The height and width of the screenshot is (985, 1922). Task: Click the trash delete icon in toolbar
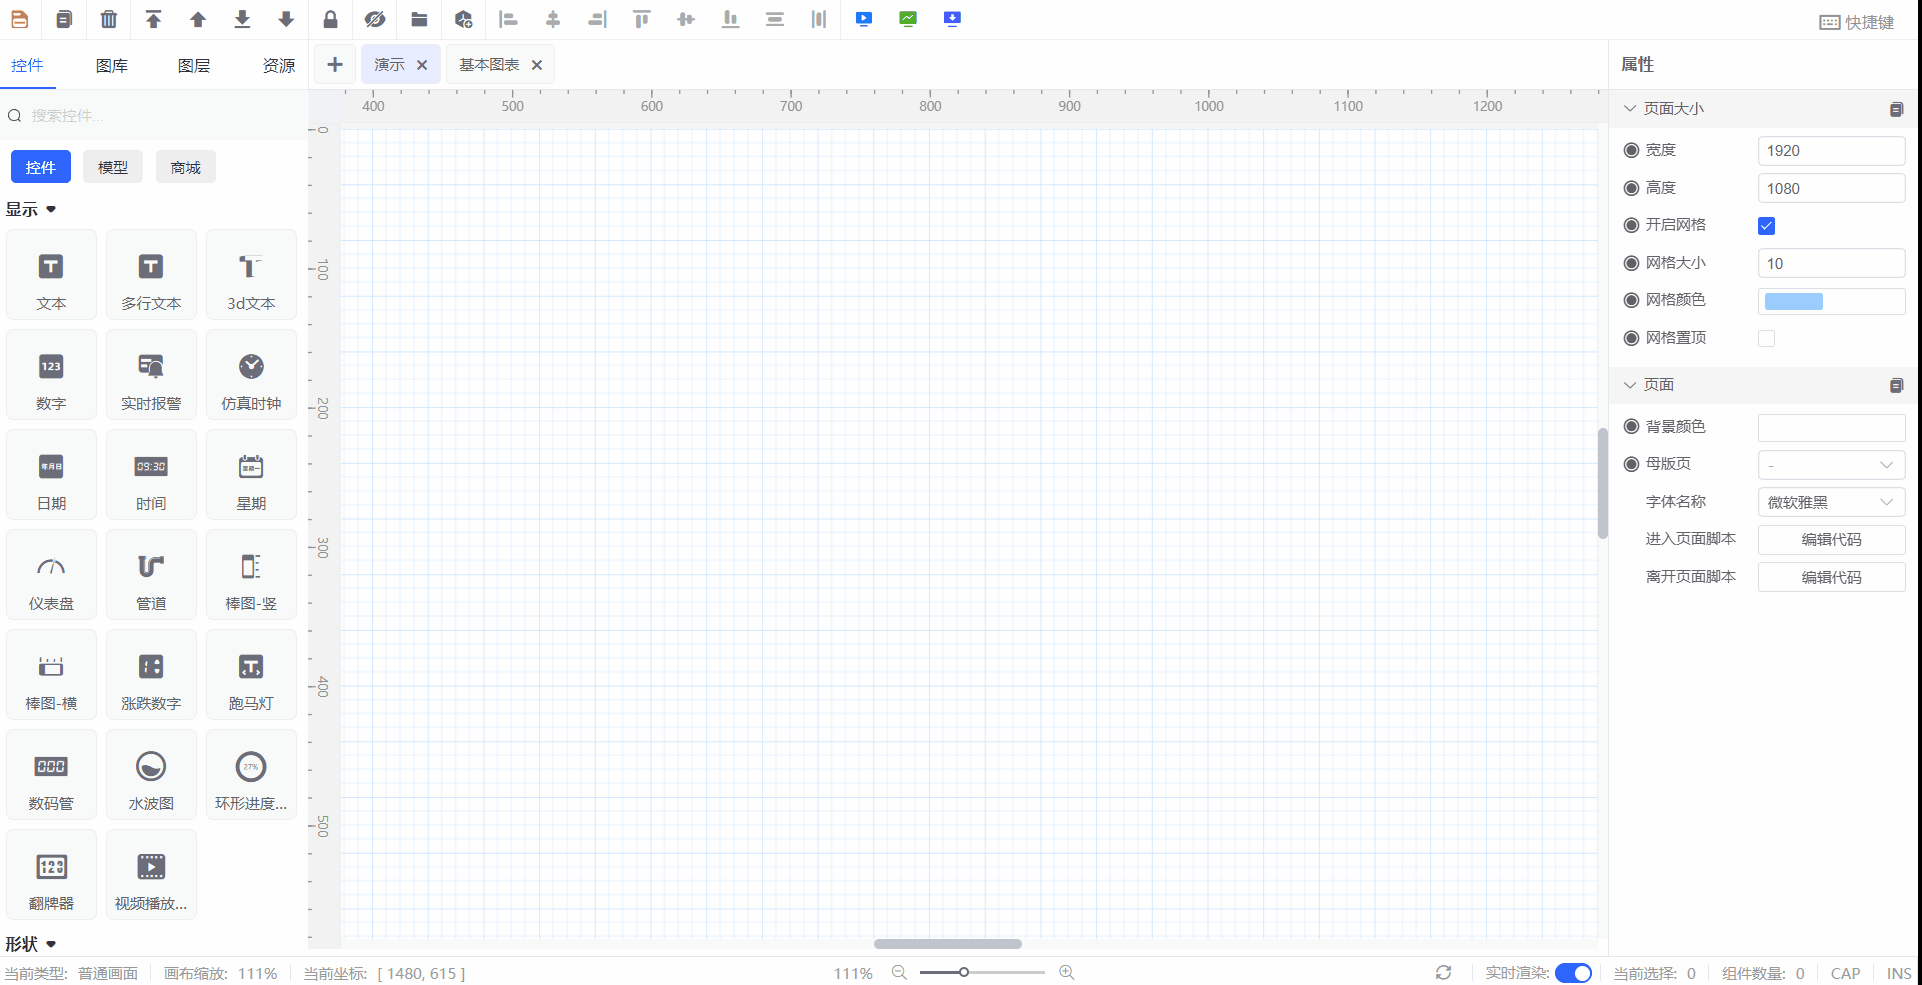pyautogui.click(x=109, y=19)
